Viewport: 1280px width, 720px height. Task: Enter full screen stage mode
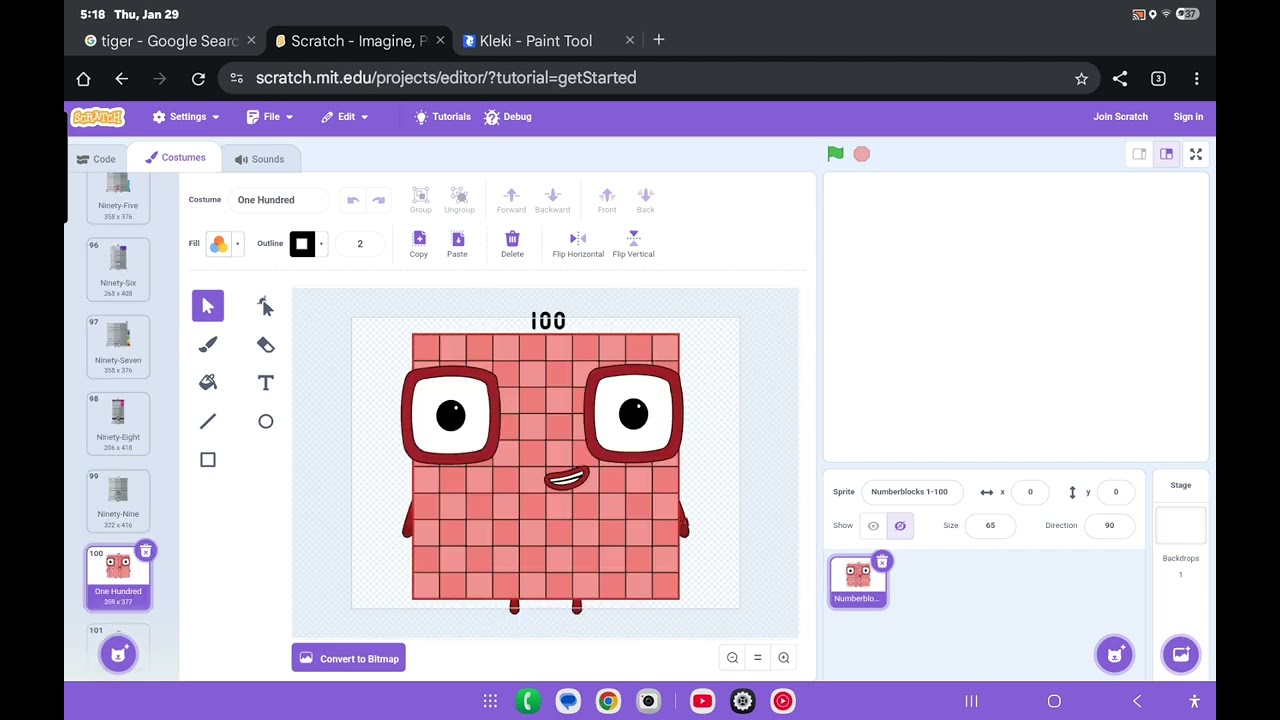1196,154
